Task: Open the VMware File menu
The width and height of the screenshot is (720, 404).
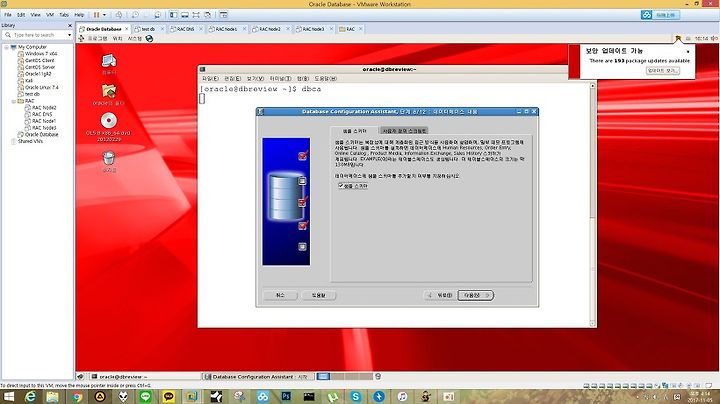Action: (8, 15)
